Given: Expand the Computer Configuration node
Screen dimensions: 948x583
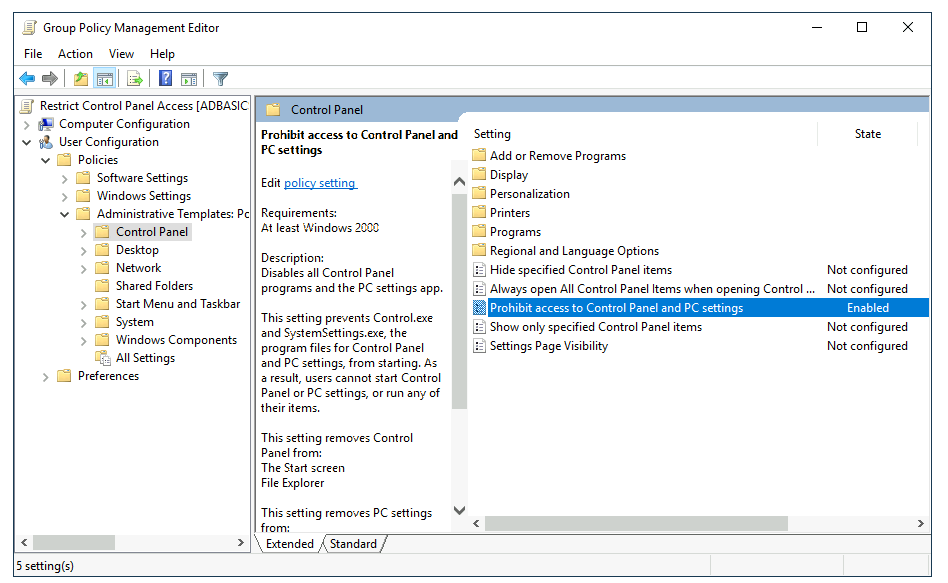Looking at the screenshot, I should (26, 124).
